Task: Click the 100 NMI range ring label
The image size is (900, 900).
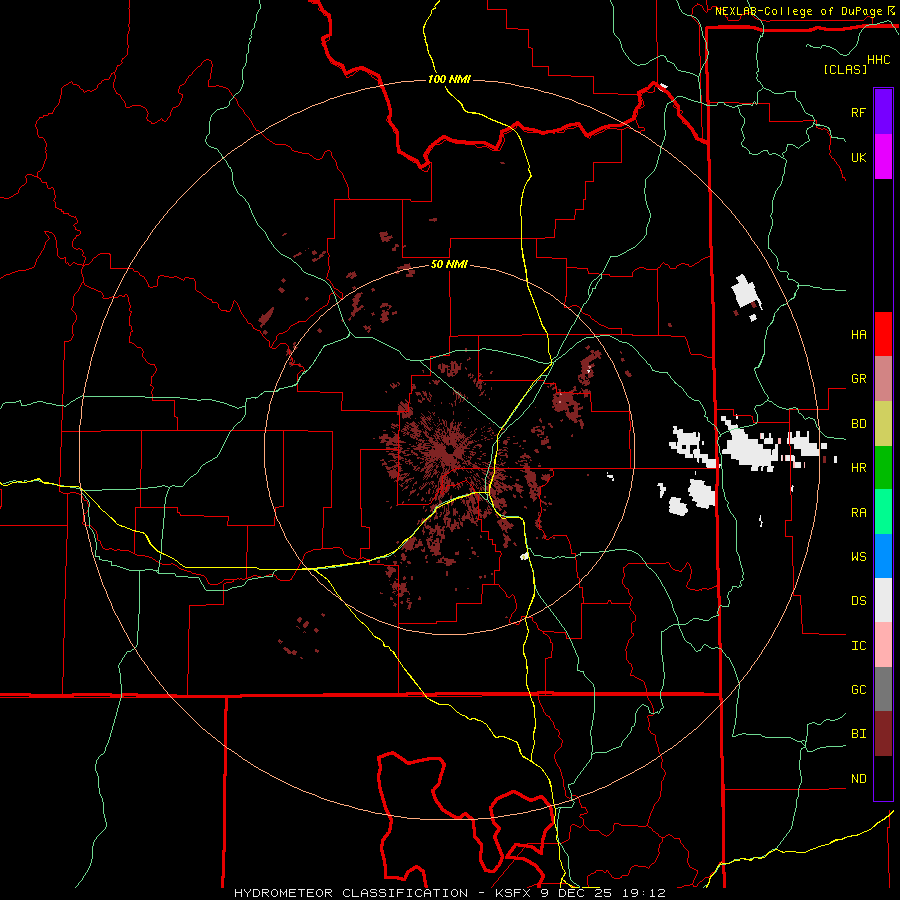Action: (449, 79)
